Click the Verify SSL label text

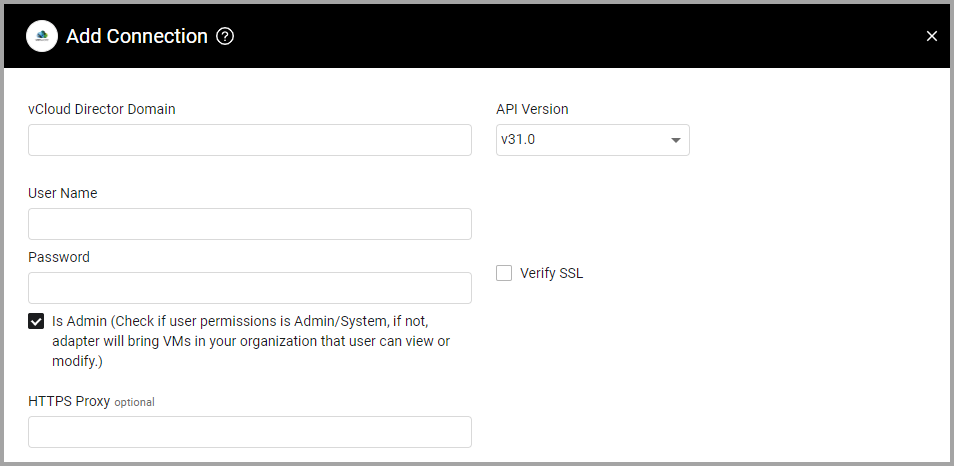point(551,273)
